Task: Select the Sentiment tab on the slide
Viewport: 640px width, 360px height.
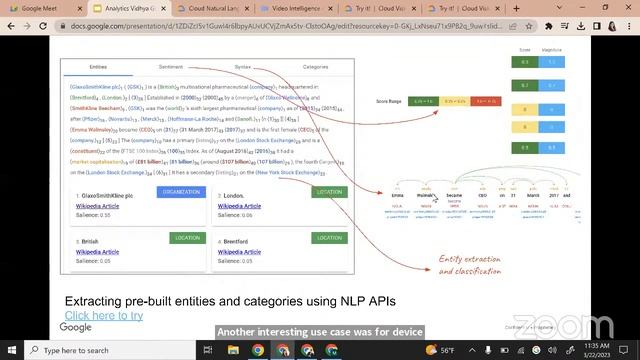Action: click(171, 67)
